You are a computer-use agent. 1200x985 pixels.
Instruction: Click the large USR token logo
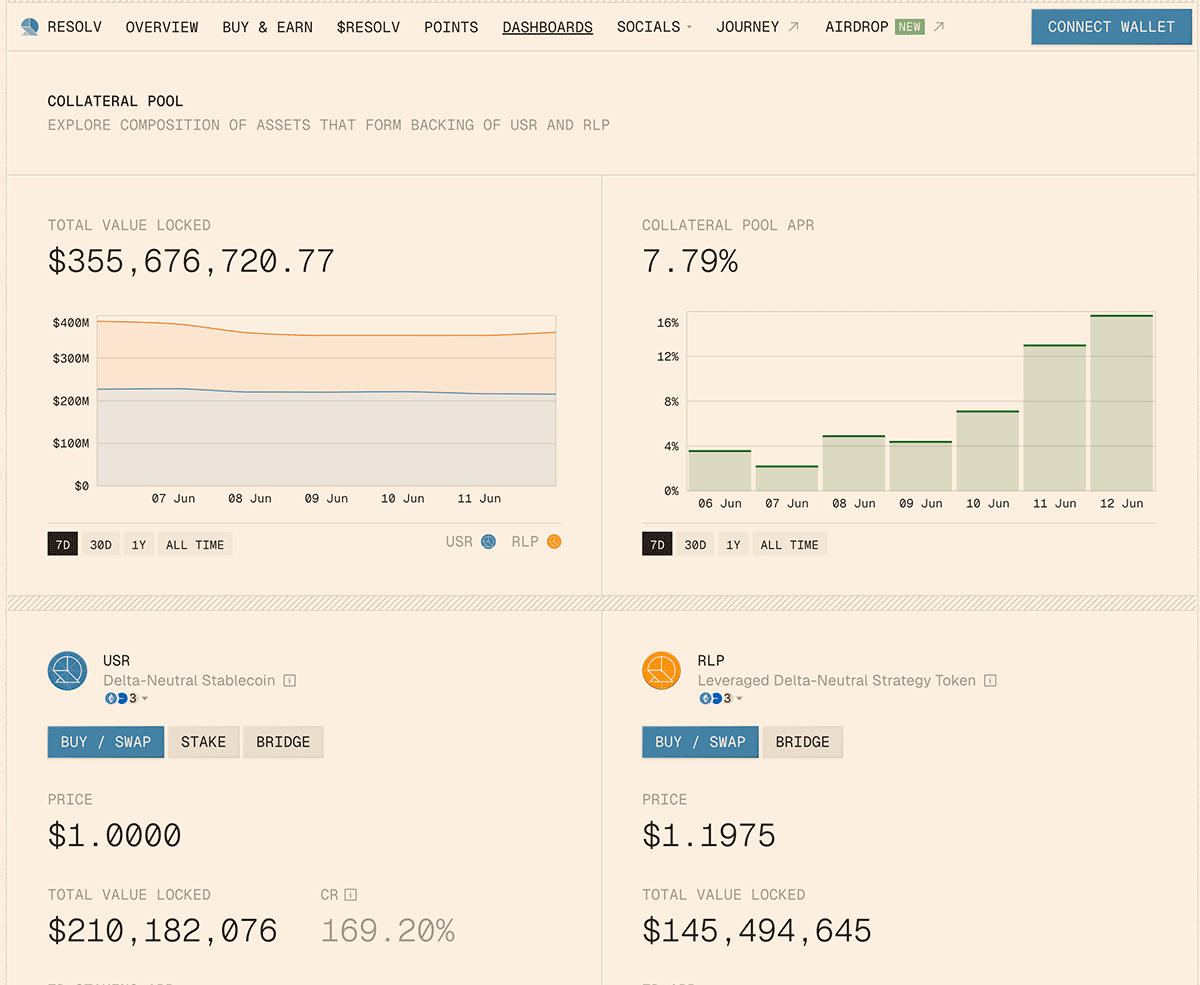pos(68,671)
